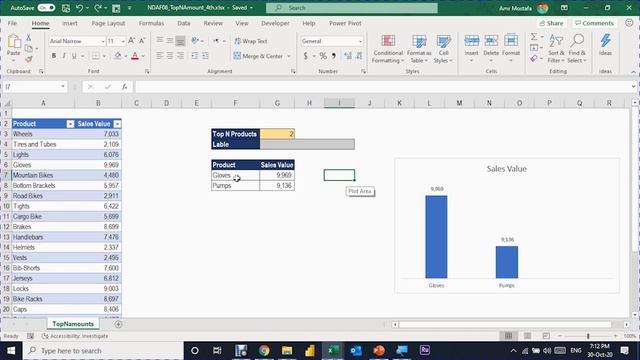Viewport: 640px width, 360px height.
Task: Click Decrease Font Size icon
Action: [142, 41]
